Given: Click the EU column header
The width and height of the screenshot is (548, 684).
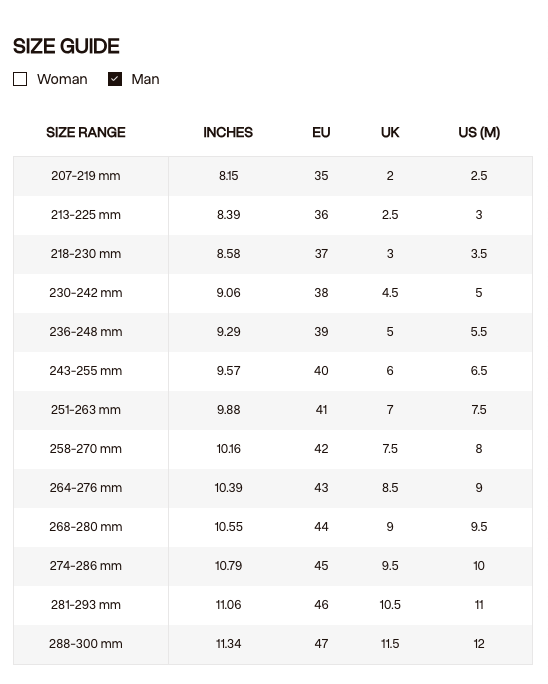Looking at the screenshot, I should [321, 132].
